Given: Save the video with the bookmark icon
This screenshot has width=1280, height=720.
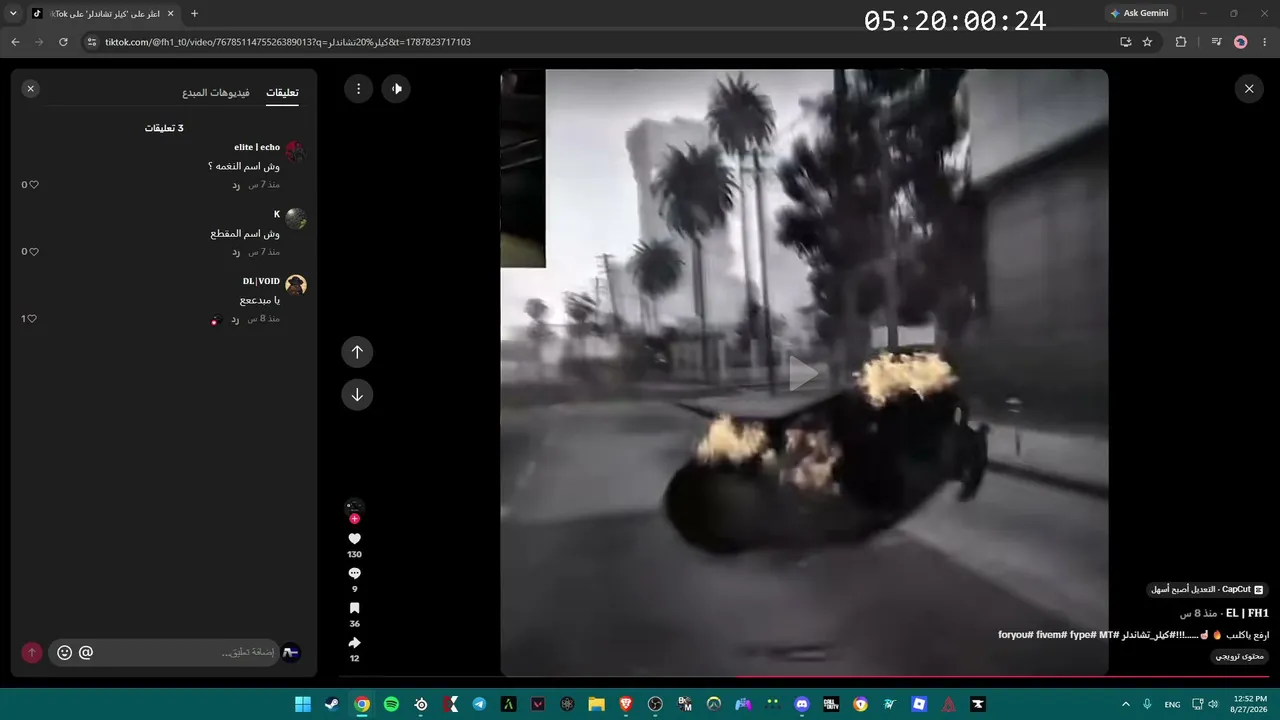Looking at the screenshot, I should tap(354, 608).
